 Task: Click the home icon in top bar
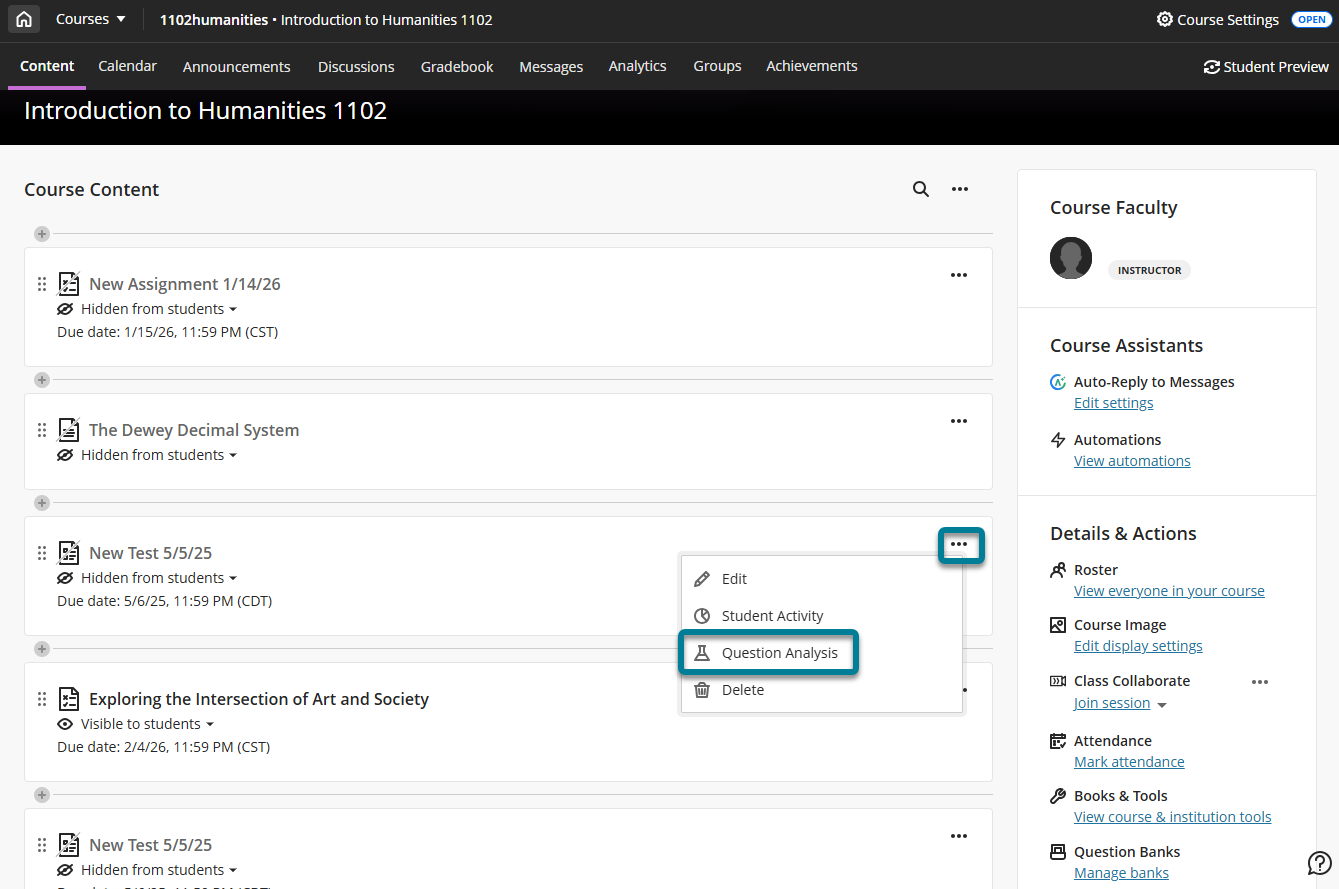click(x=24, y=20)
